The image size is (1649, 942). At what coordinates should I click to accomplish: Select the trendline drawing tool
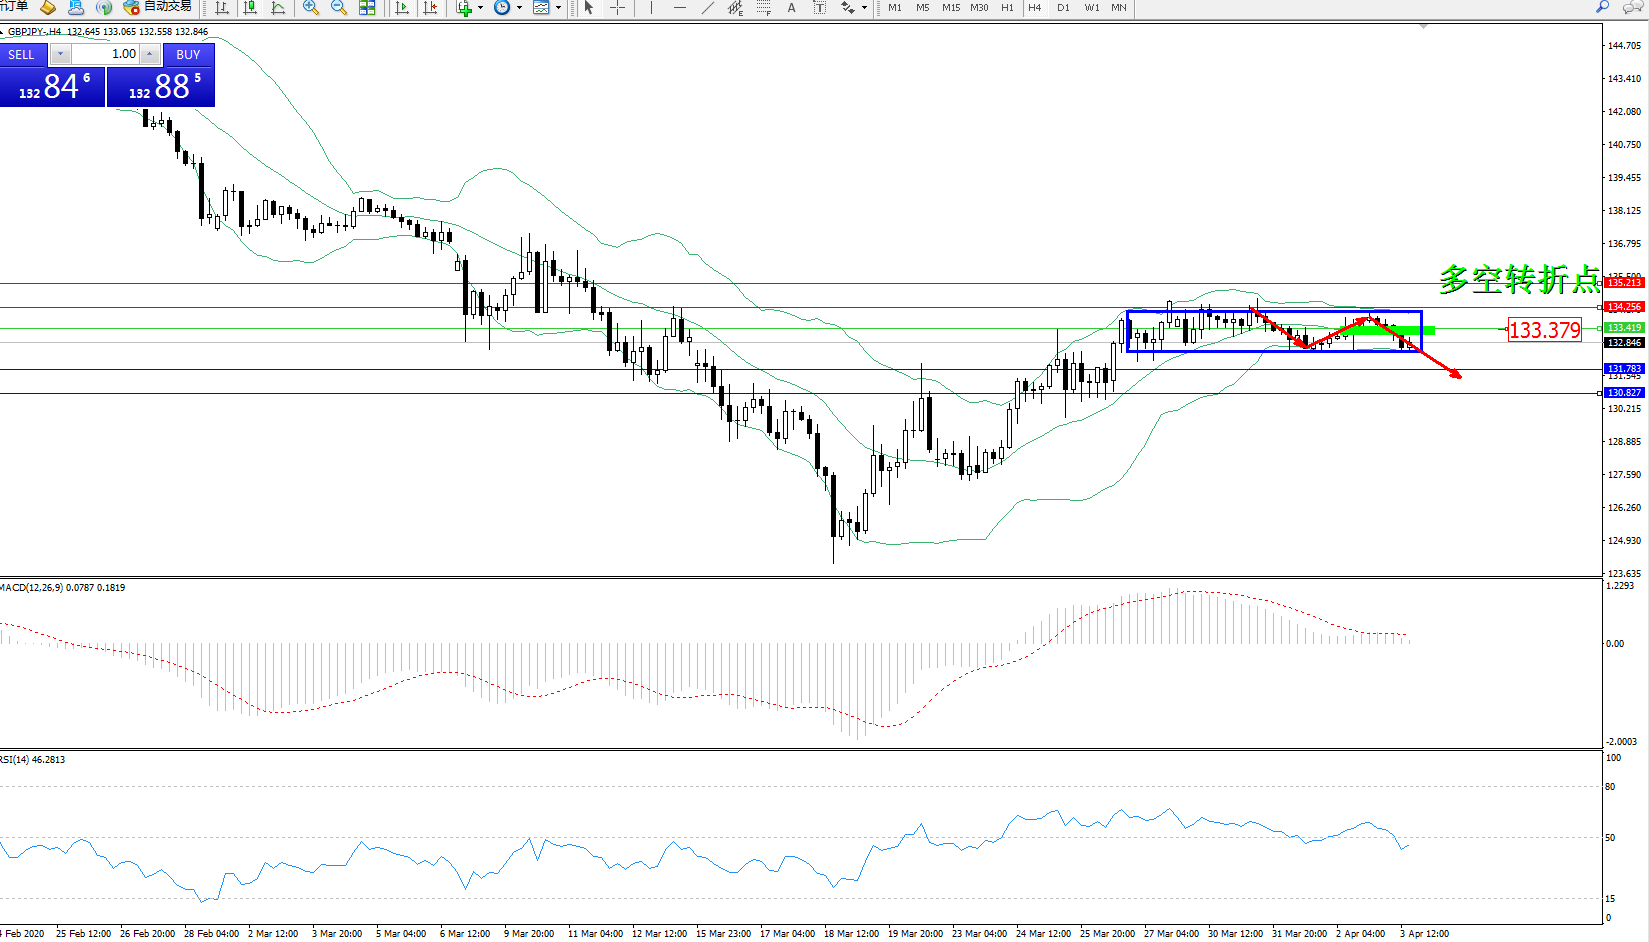coord(708,8)
